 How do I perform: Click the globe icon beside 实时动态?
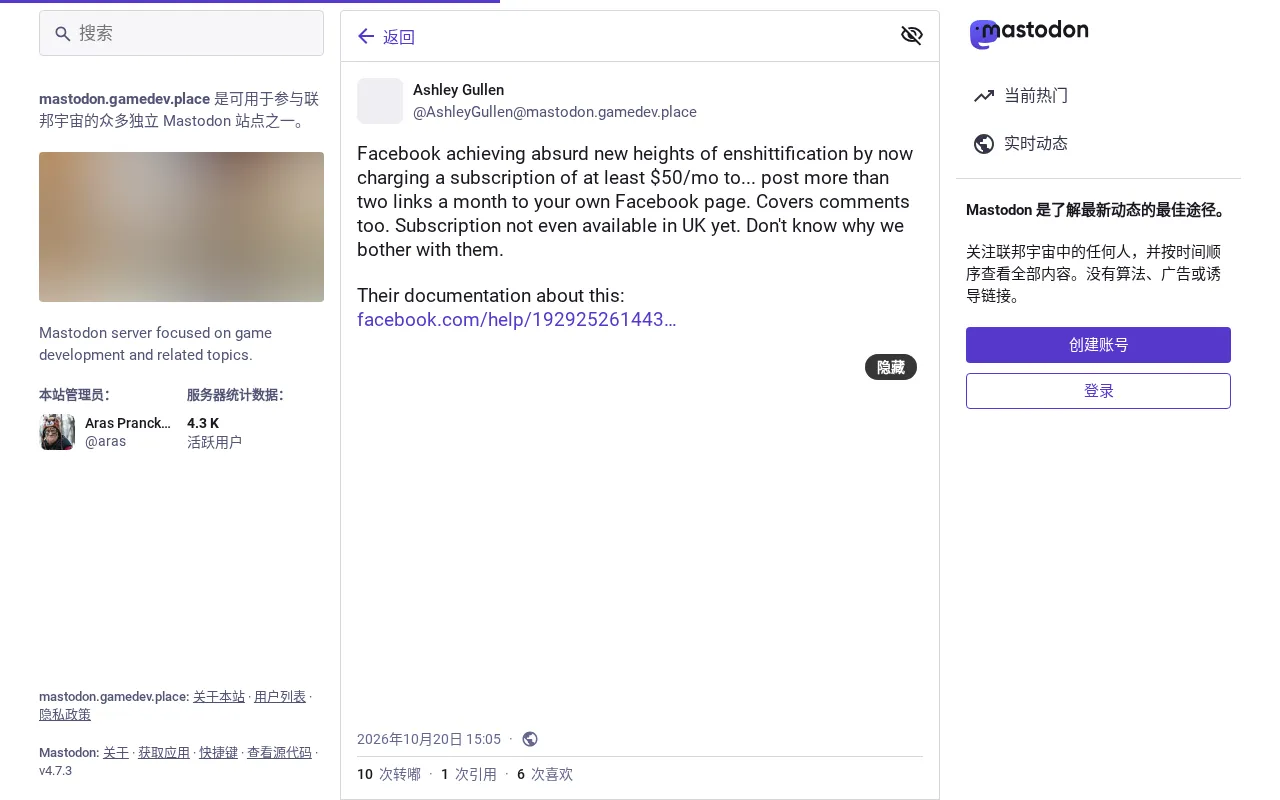click(x=984, y=144)
